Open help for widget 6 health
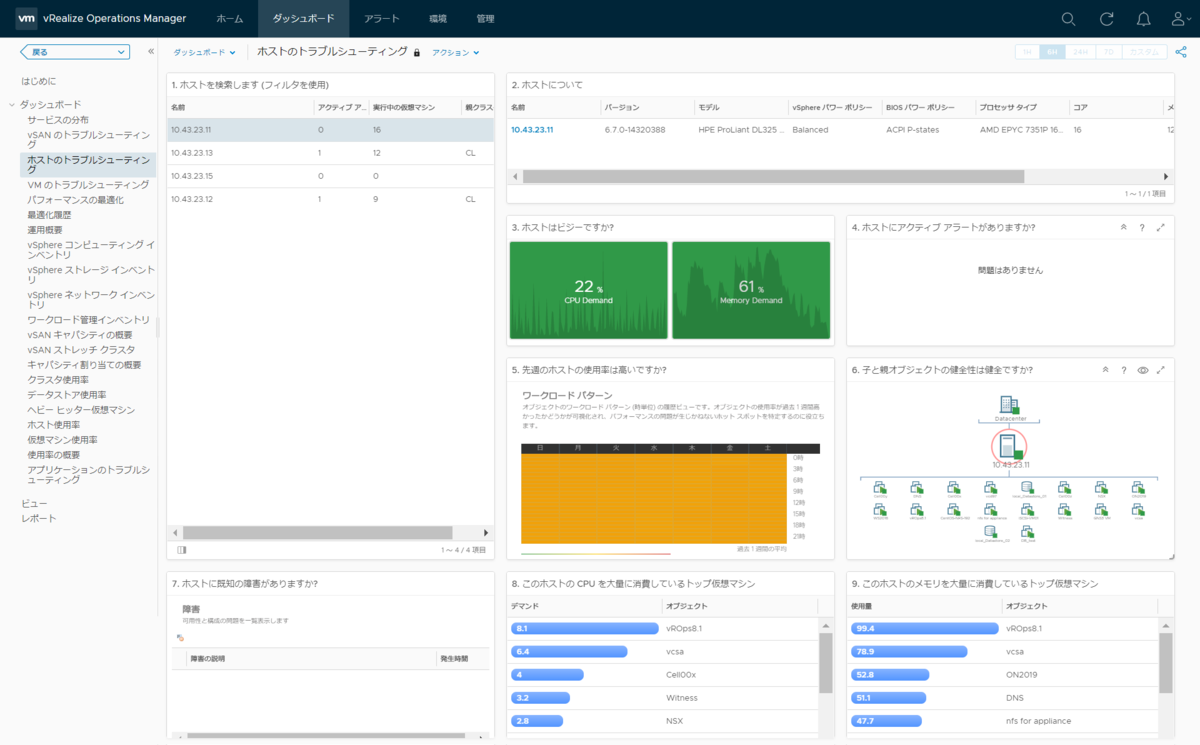Image resolution: width=1200 pixels, height=745 pixels. 1124,369
